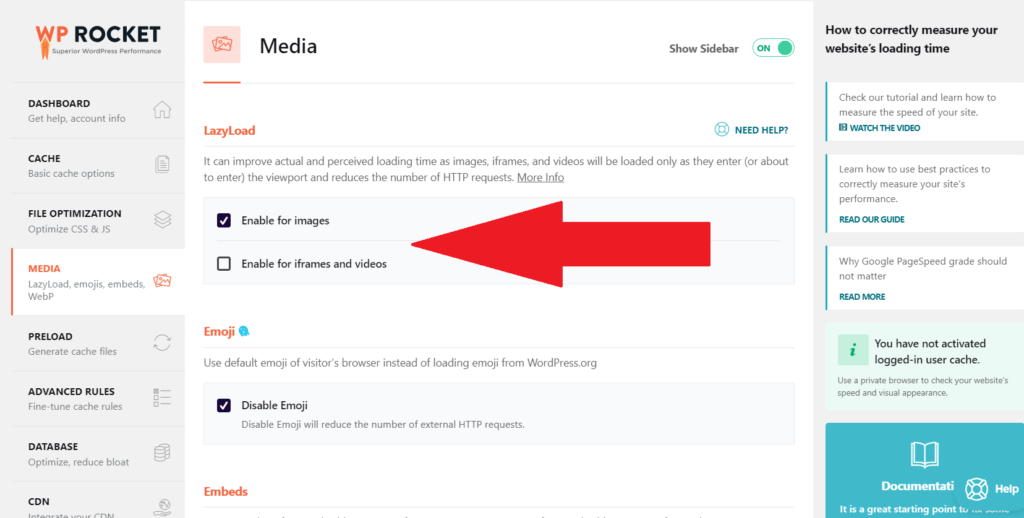
Task: Click the WP Rocket logo
Action: point(97,38)
